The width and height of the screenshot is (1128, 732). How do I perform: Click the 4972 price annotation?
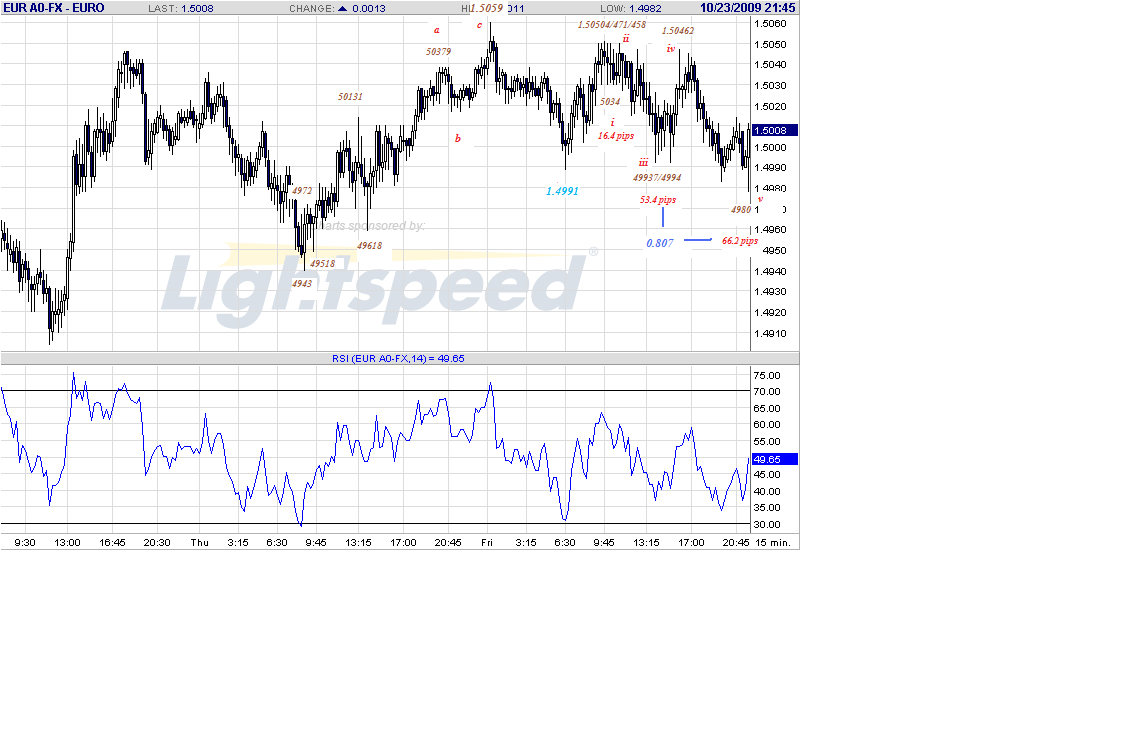[302, 191]
